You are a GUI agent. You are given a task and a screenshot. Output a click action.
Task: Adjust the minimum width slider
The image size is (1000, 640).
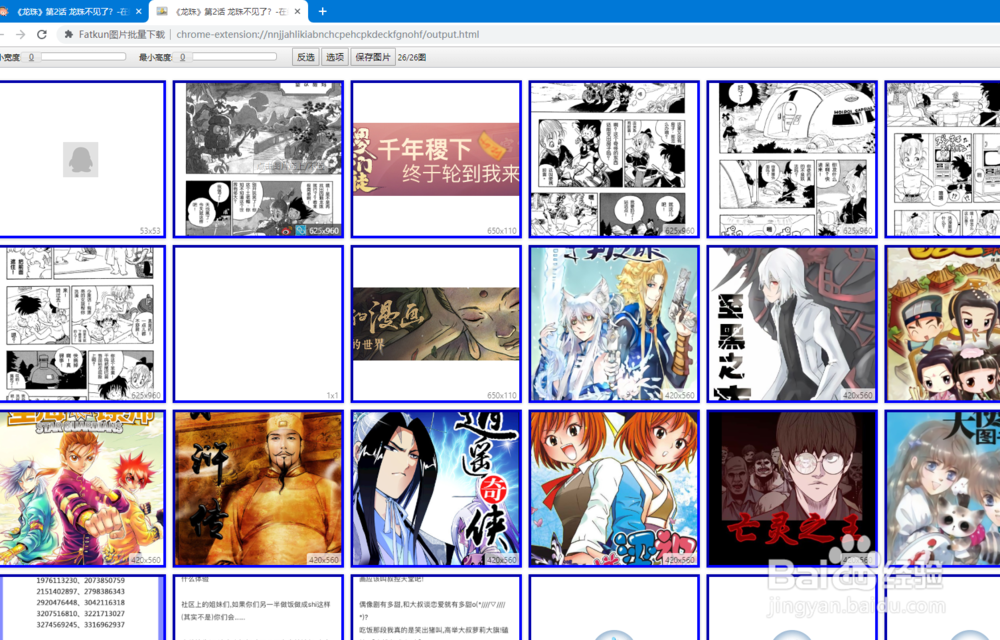point(83,57)
